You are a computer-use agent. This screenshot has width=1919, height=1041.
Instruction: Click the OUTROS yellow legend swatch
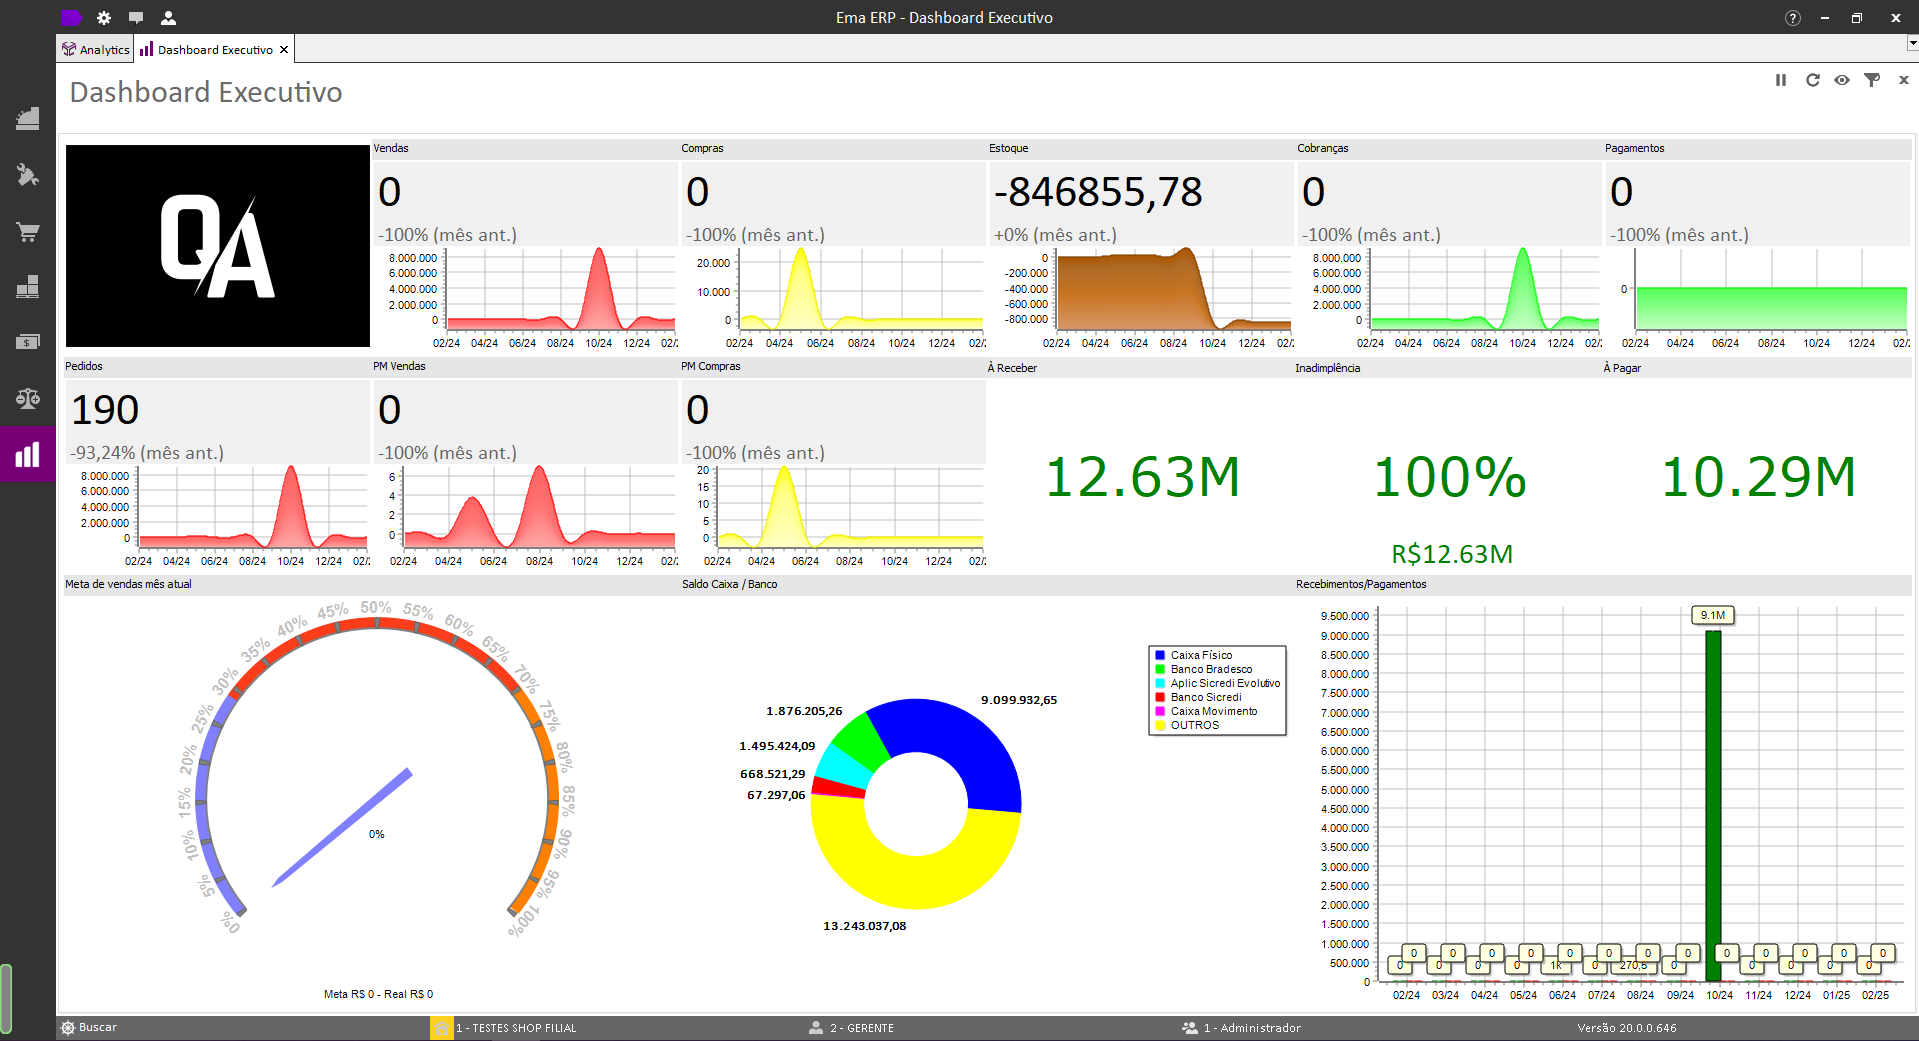point(1160,725)
